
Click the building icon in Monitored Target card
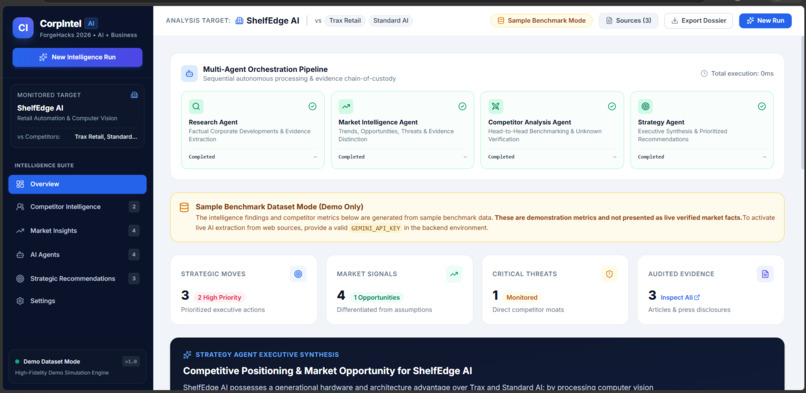click(x=134, y=95)
